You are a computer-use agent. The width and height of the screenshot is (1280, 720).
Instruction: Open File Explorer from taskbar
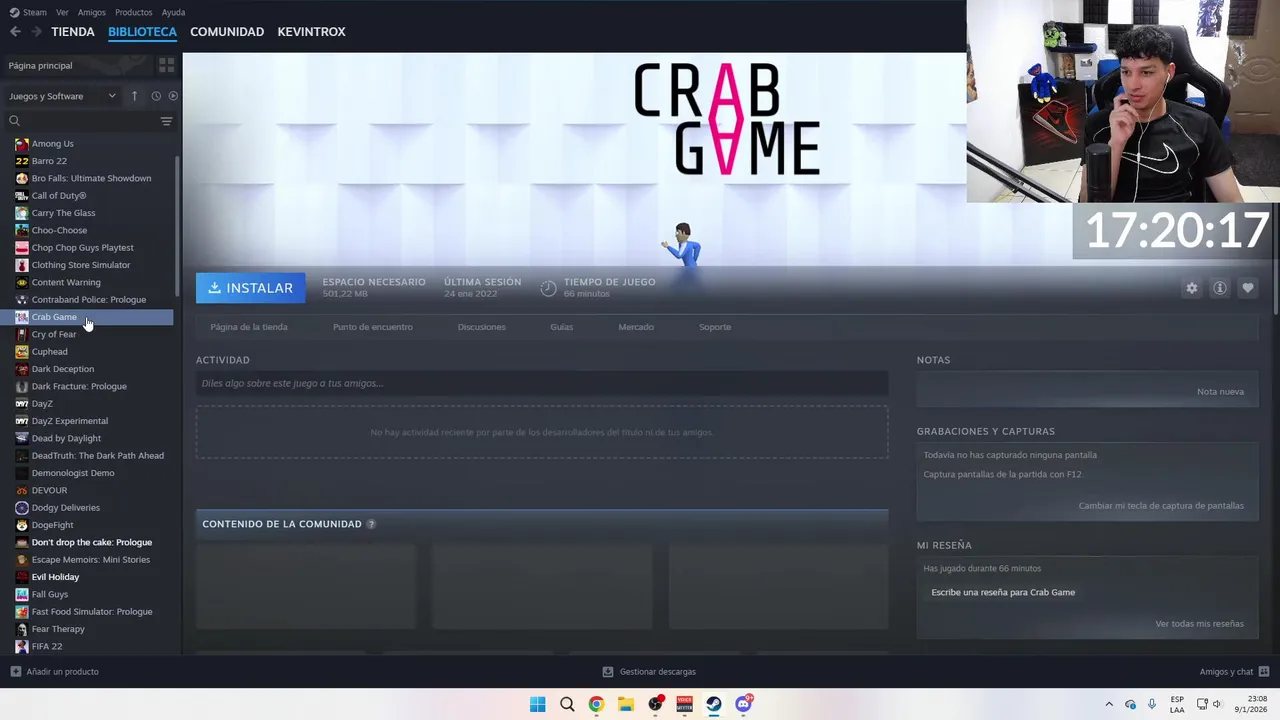click(625, 704)
